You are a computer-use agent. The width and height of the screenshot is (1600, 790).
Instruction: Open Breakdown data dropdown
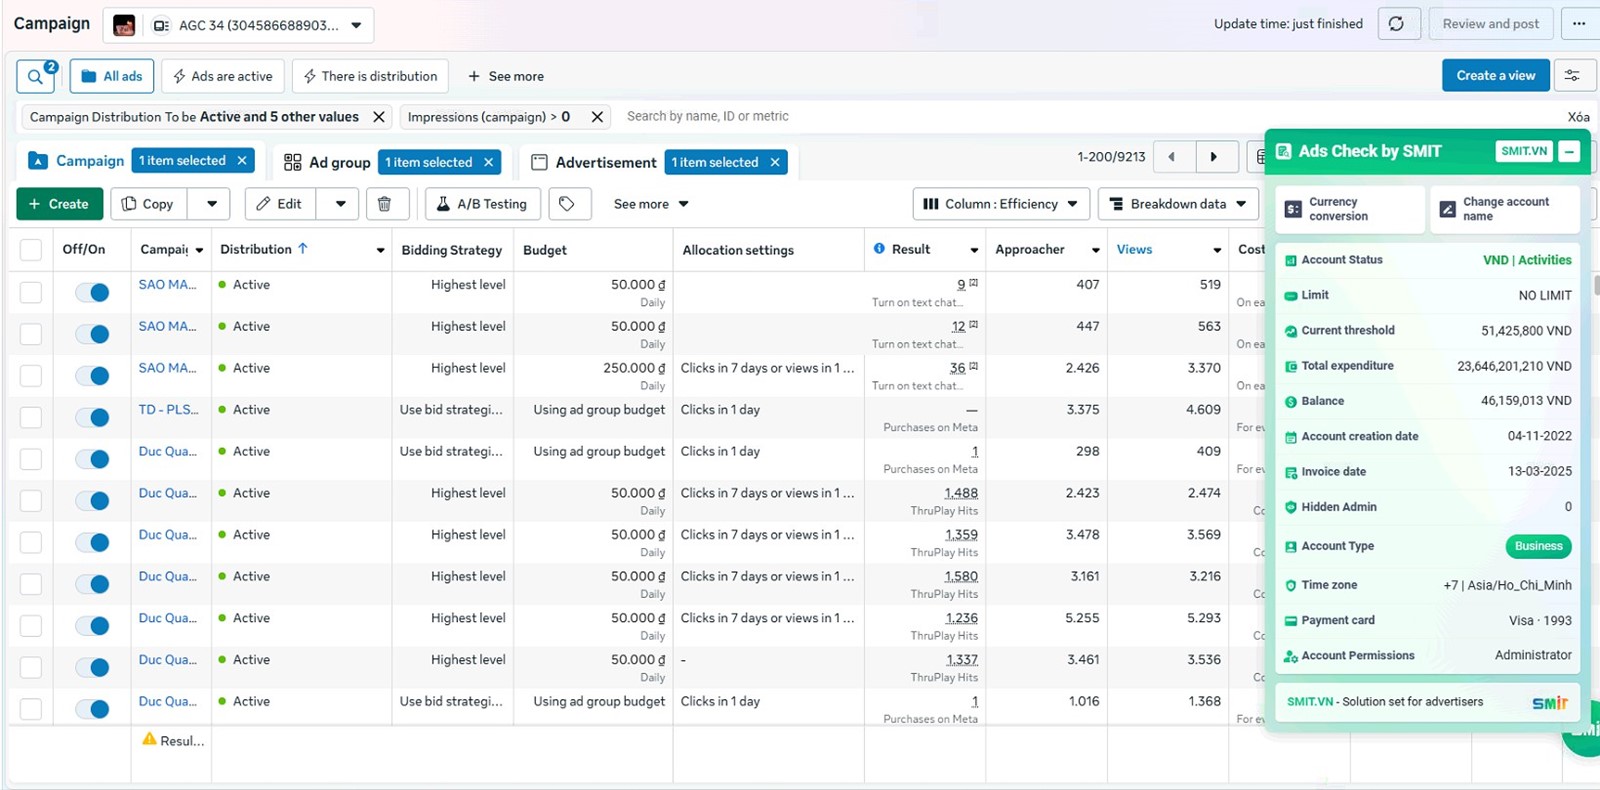click(x=1178, y=204)
